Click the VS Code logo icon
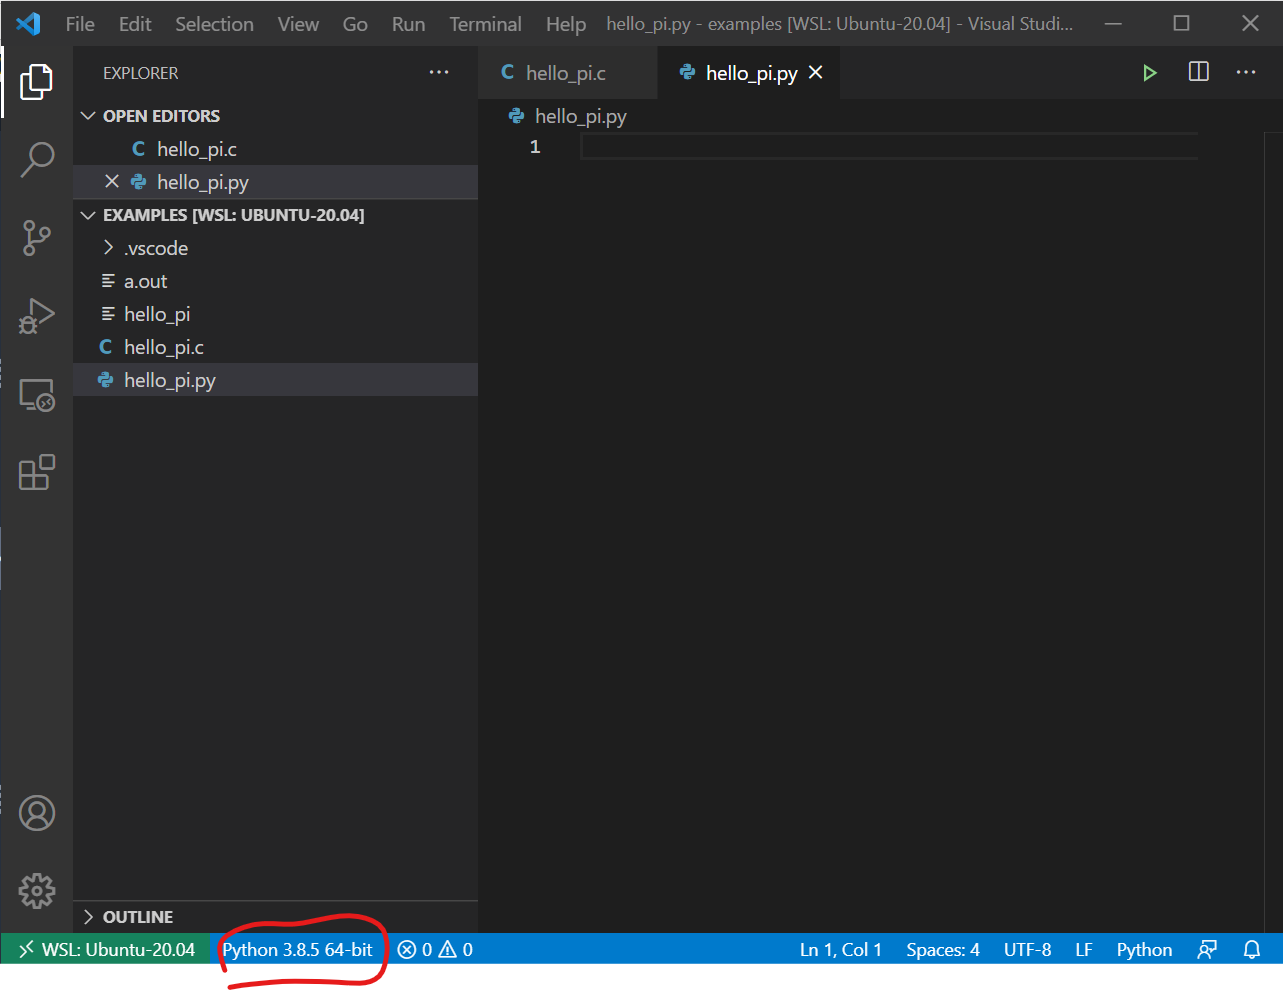 click(28, 23)
